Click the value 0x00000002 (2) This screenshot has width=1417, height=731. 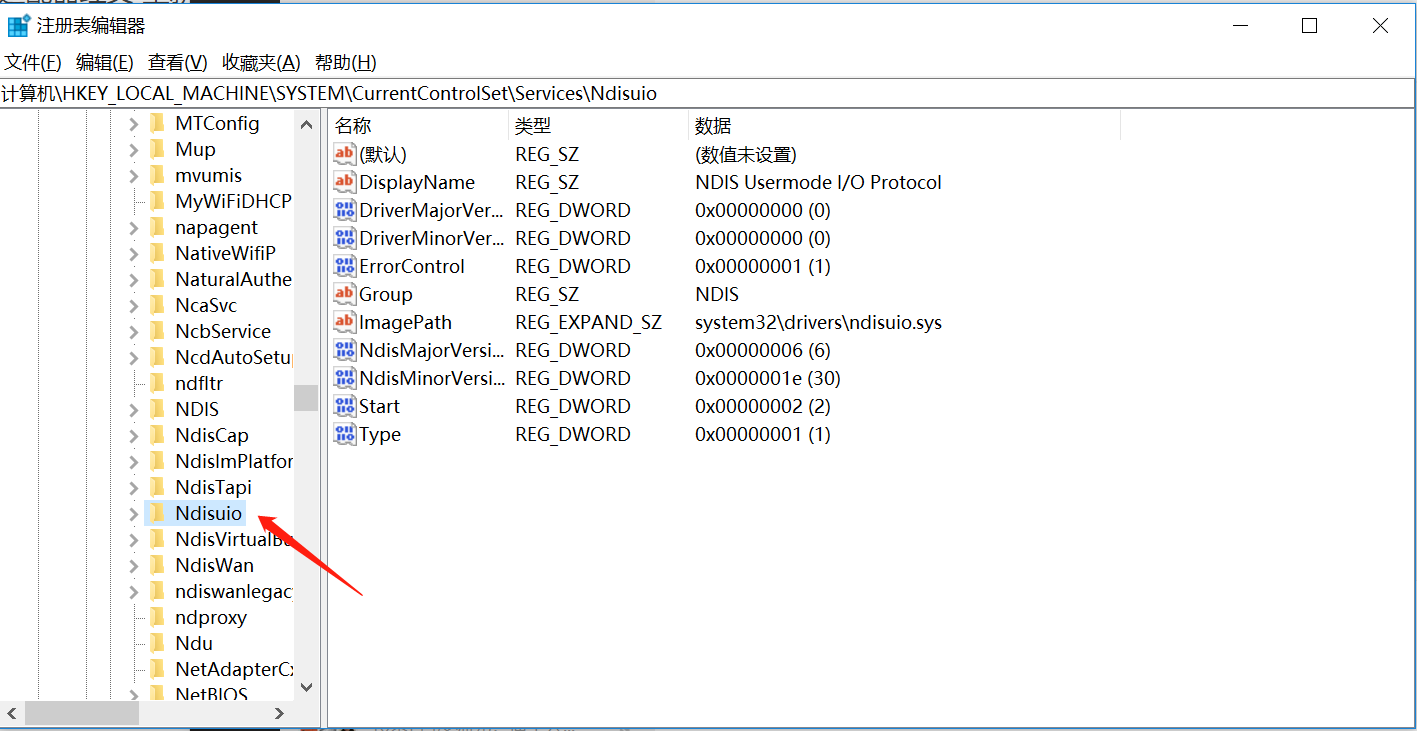click(763, 406)
